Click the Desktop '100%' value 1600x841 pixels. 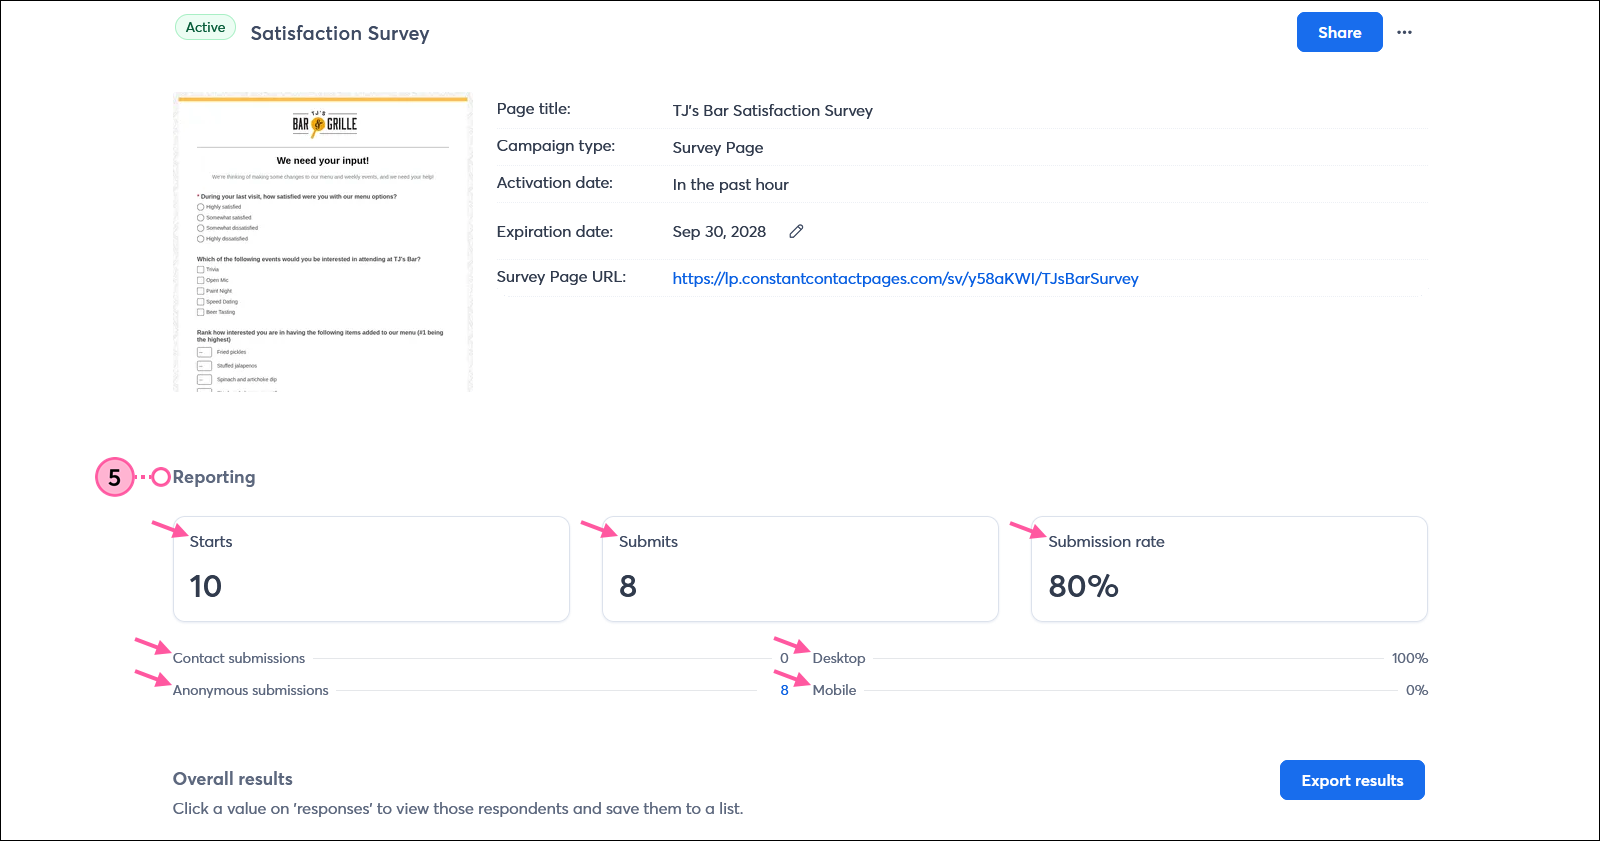(1409, 658)
